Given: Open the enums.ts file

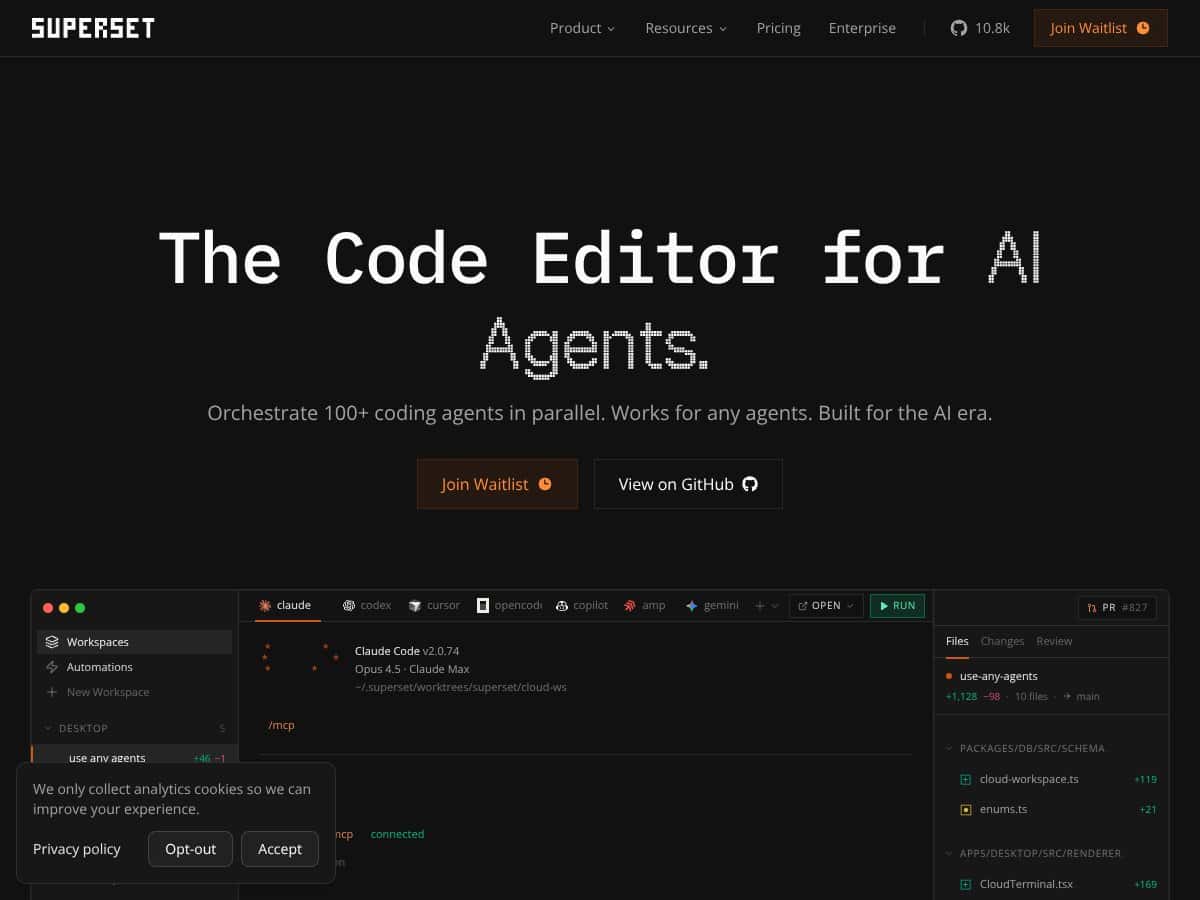Looking at the screenshot, I should (x=1003, y=809).
